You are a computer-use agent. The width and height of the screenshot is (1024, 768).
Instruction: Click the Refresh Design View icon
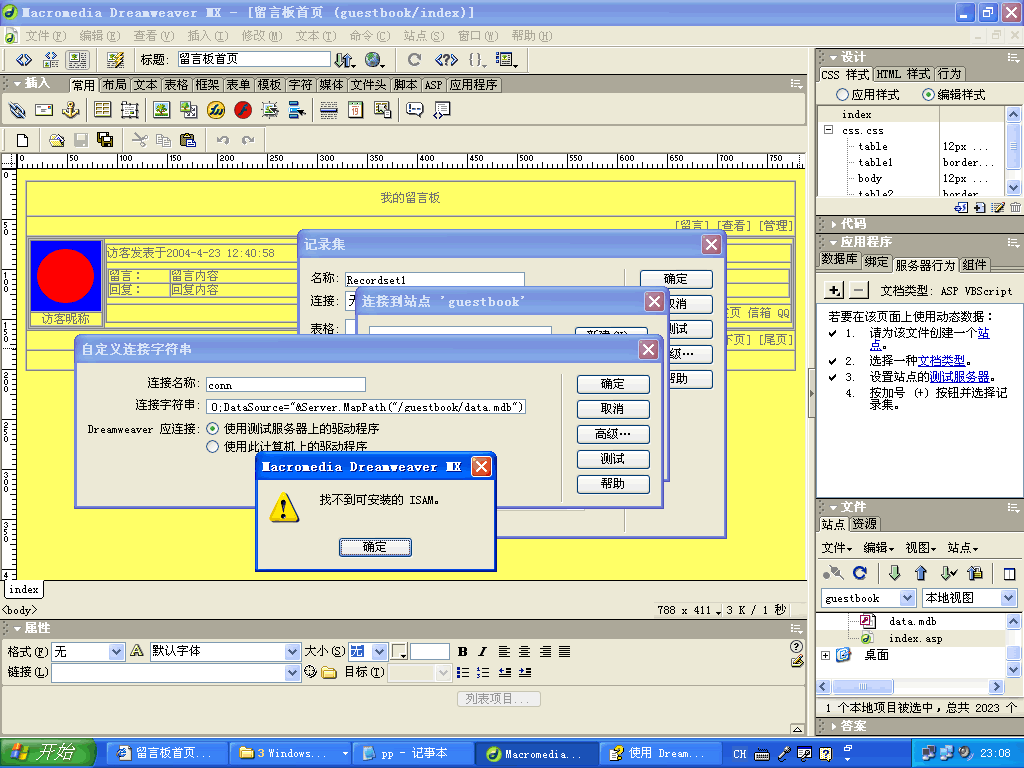(x=414, y=60)
